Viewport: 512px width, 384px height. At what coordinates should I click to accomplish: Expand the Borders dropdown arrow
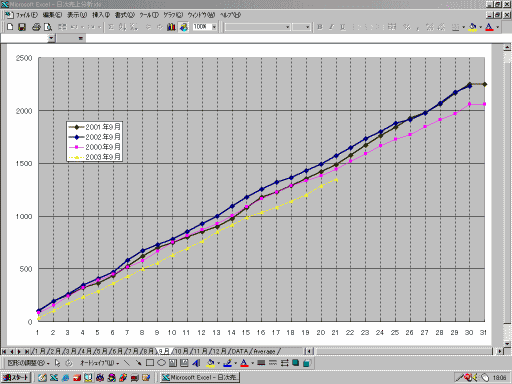point(463,27)
